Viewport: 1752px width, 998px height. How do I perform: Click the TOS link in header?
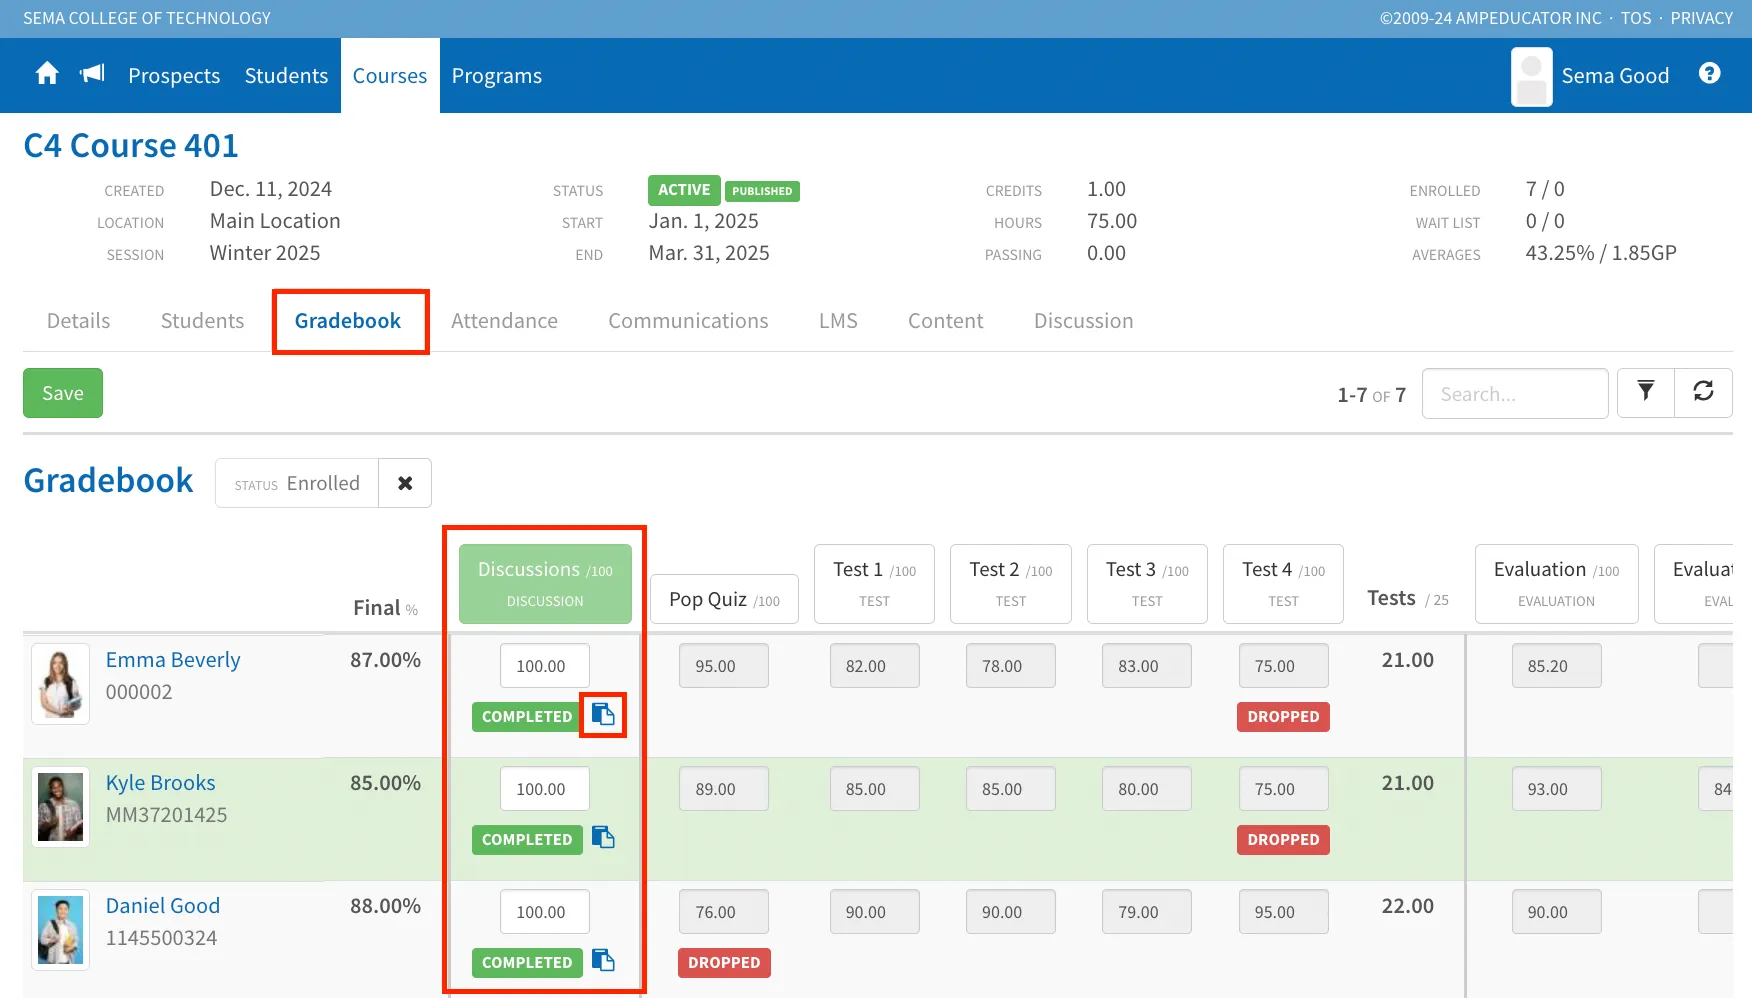click(1636, 18)
